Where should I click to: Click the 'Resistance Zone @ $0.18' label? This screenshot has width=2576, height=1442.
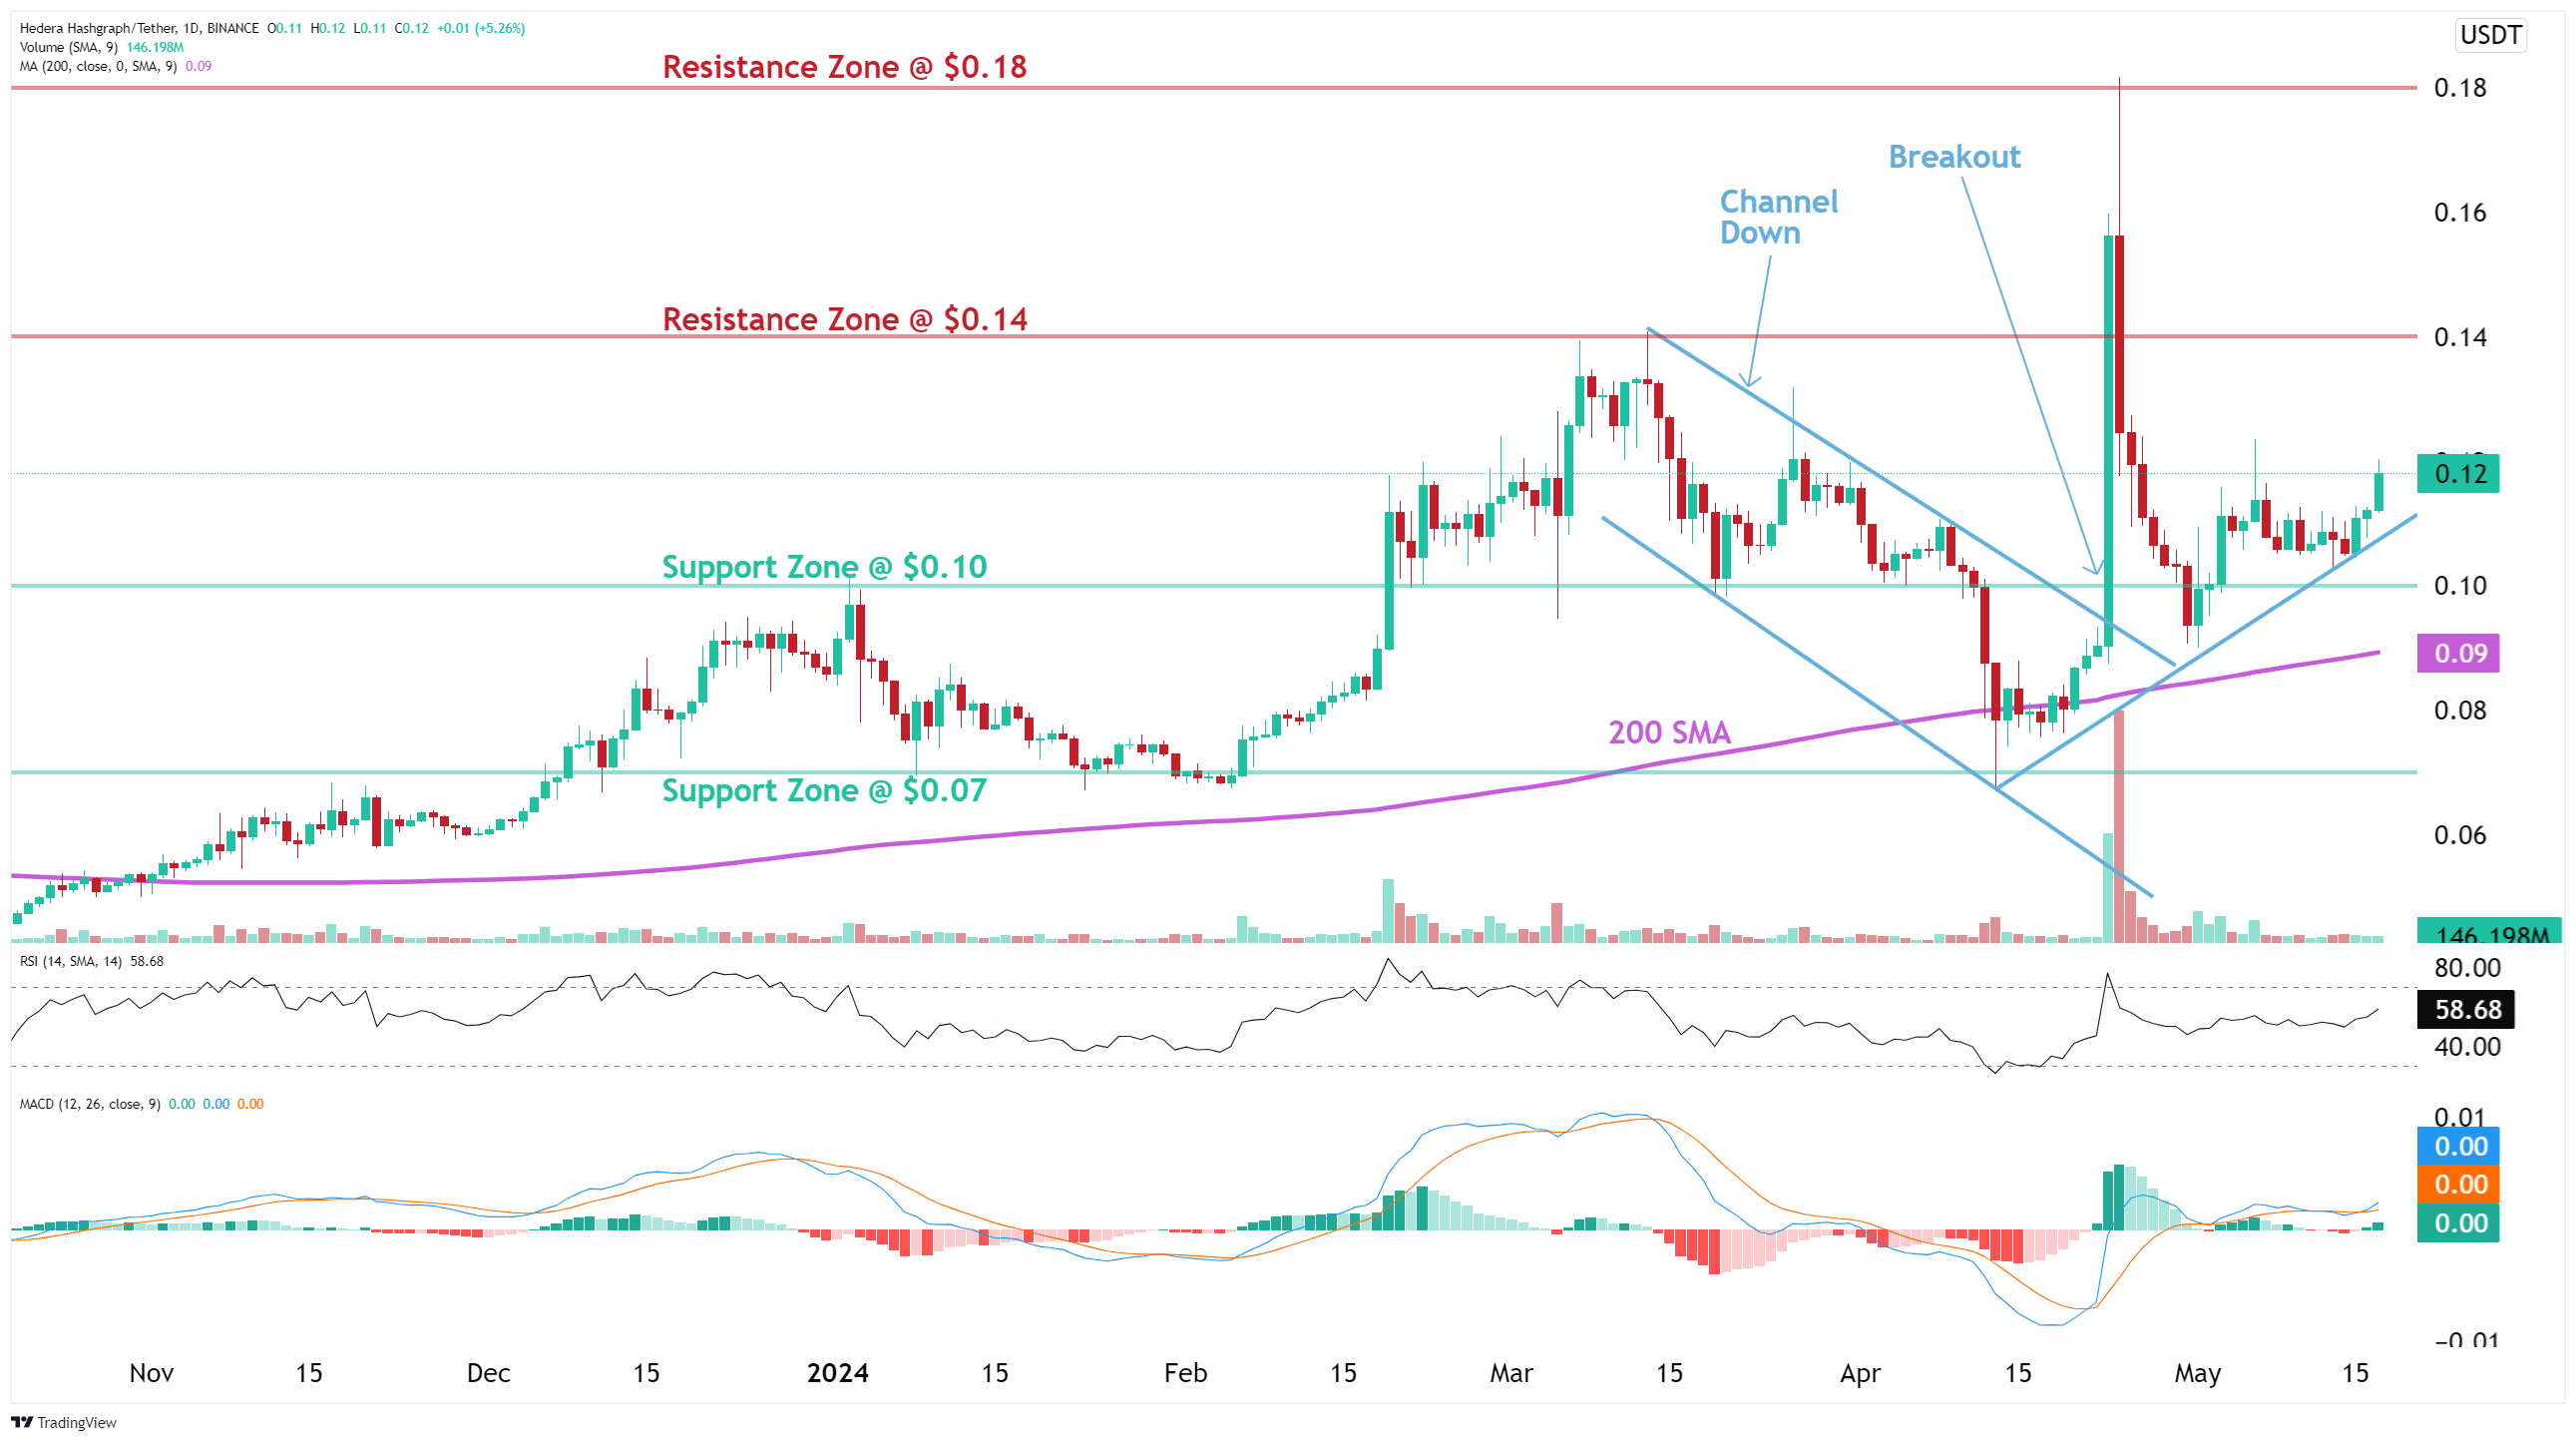844,67
